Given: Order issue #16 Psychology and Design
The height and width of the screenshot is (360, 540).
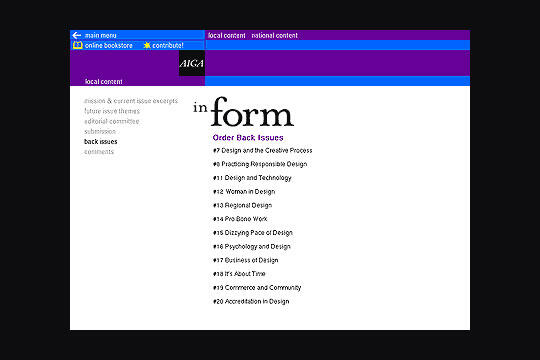Looking at the screenshot, I should tap(252, 246).
